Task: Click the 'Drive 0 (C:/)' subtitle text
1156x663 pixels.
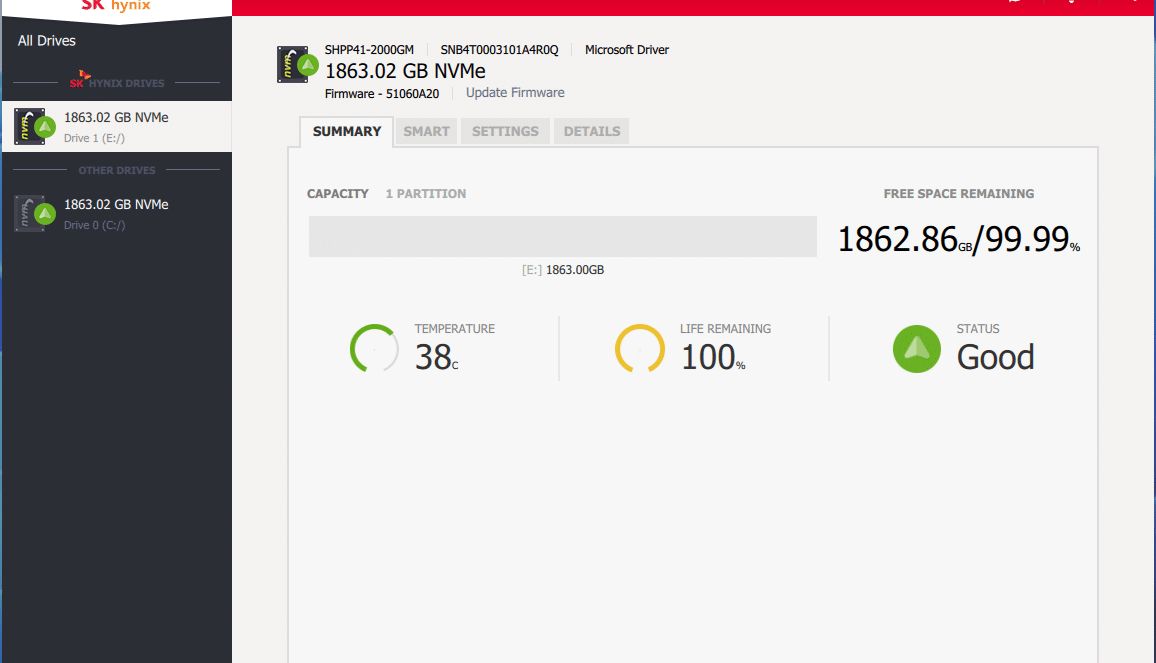Action: point(94,225)
